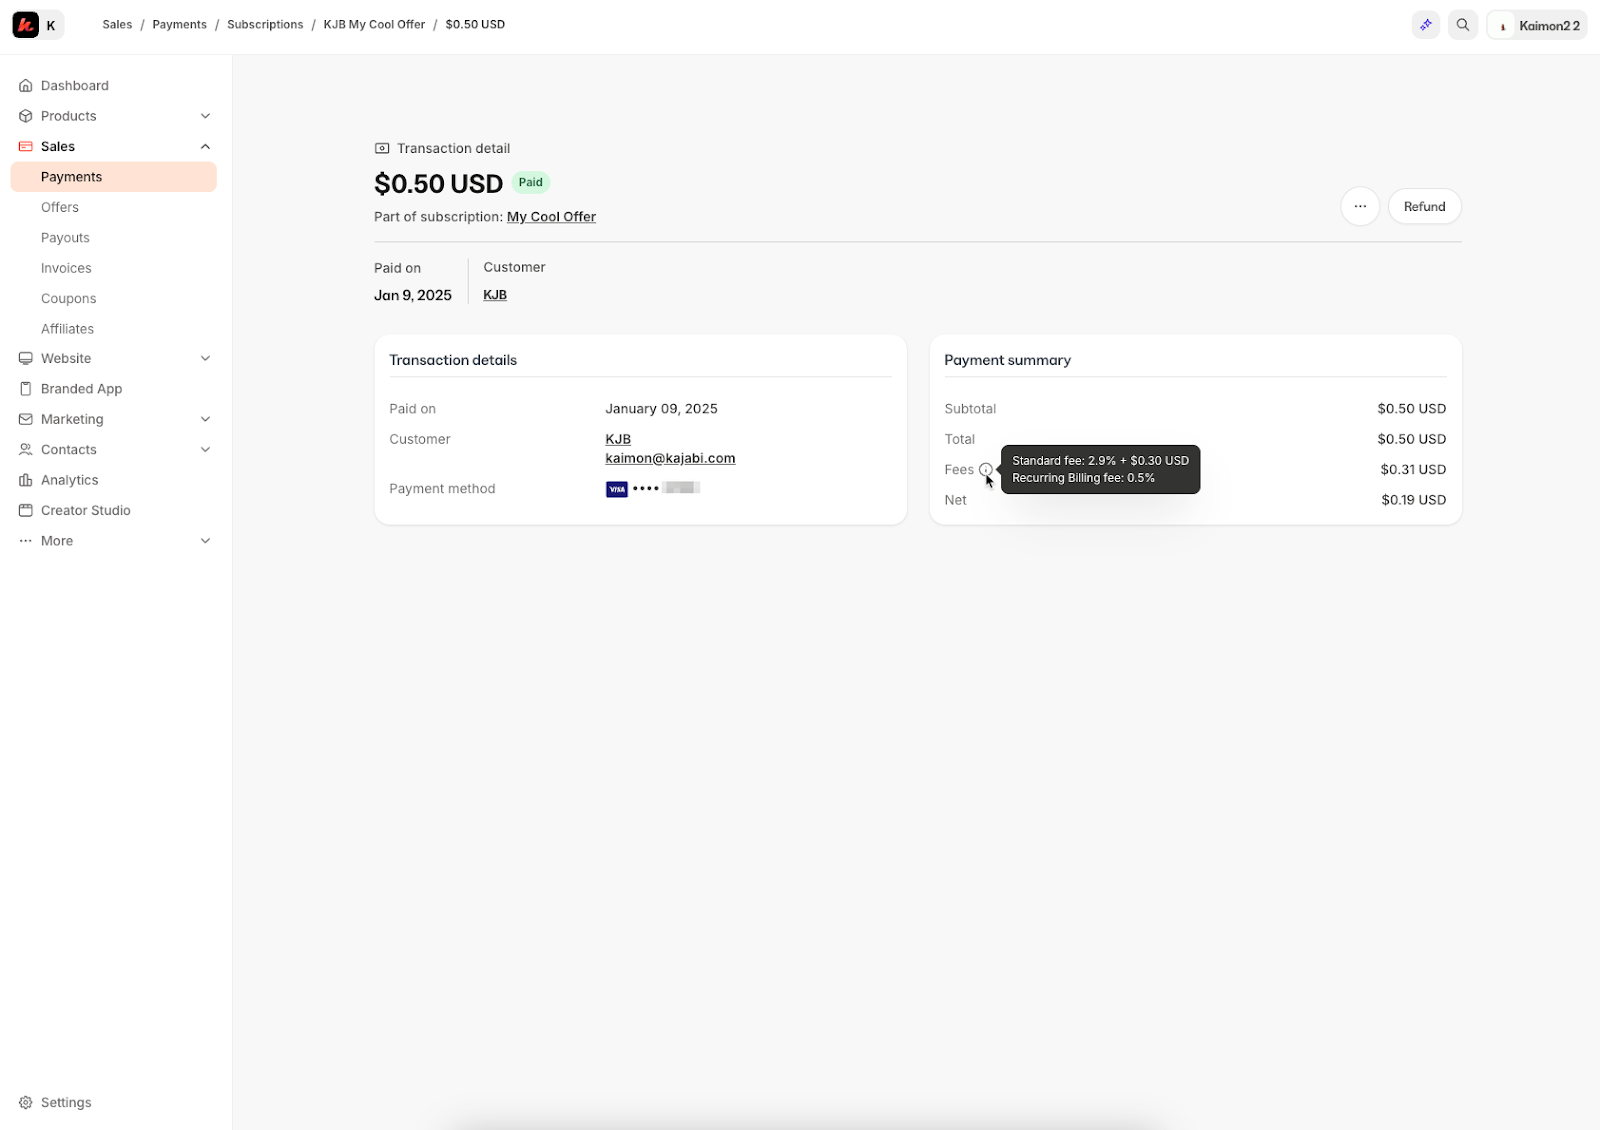Click the Contacts people icon
This screenshot has height=1130, width=1600.
click(x=26, y=450)
